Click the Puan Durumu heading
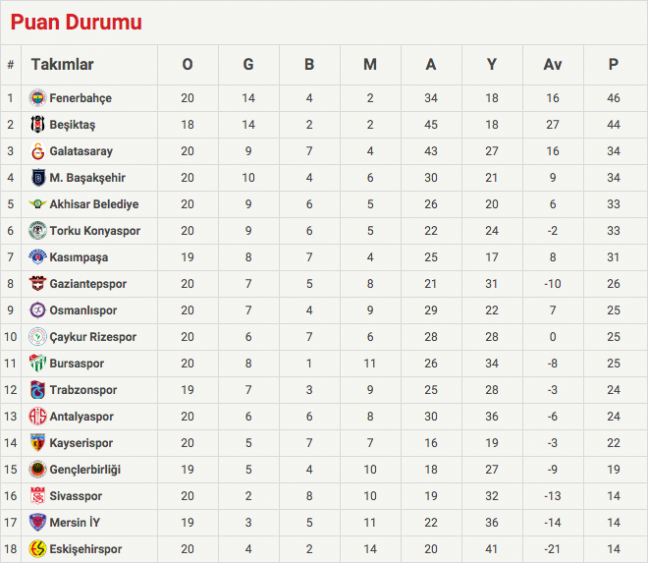 (76, 22)
